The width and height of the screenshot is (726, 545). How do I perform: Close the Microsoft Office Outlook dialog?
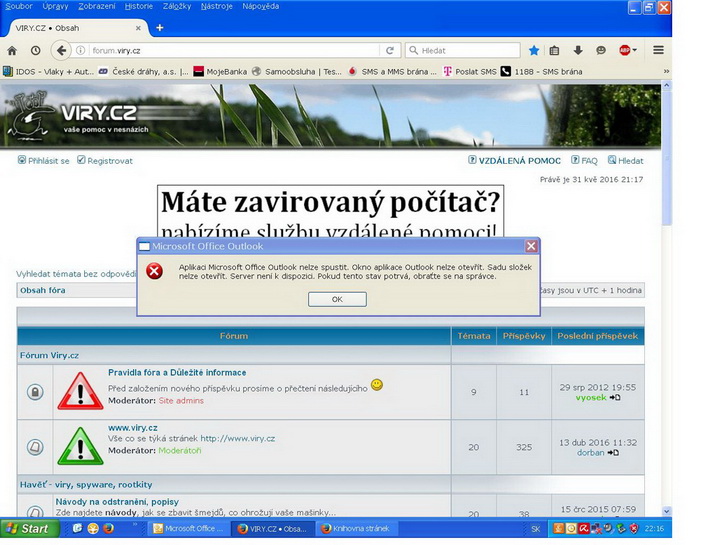(x=531, y=246)
